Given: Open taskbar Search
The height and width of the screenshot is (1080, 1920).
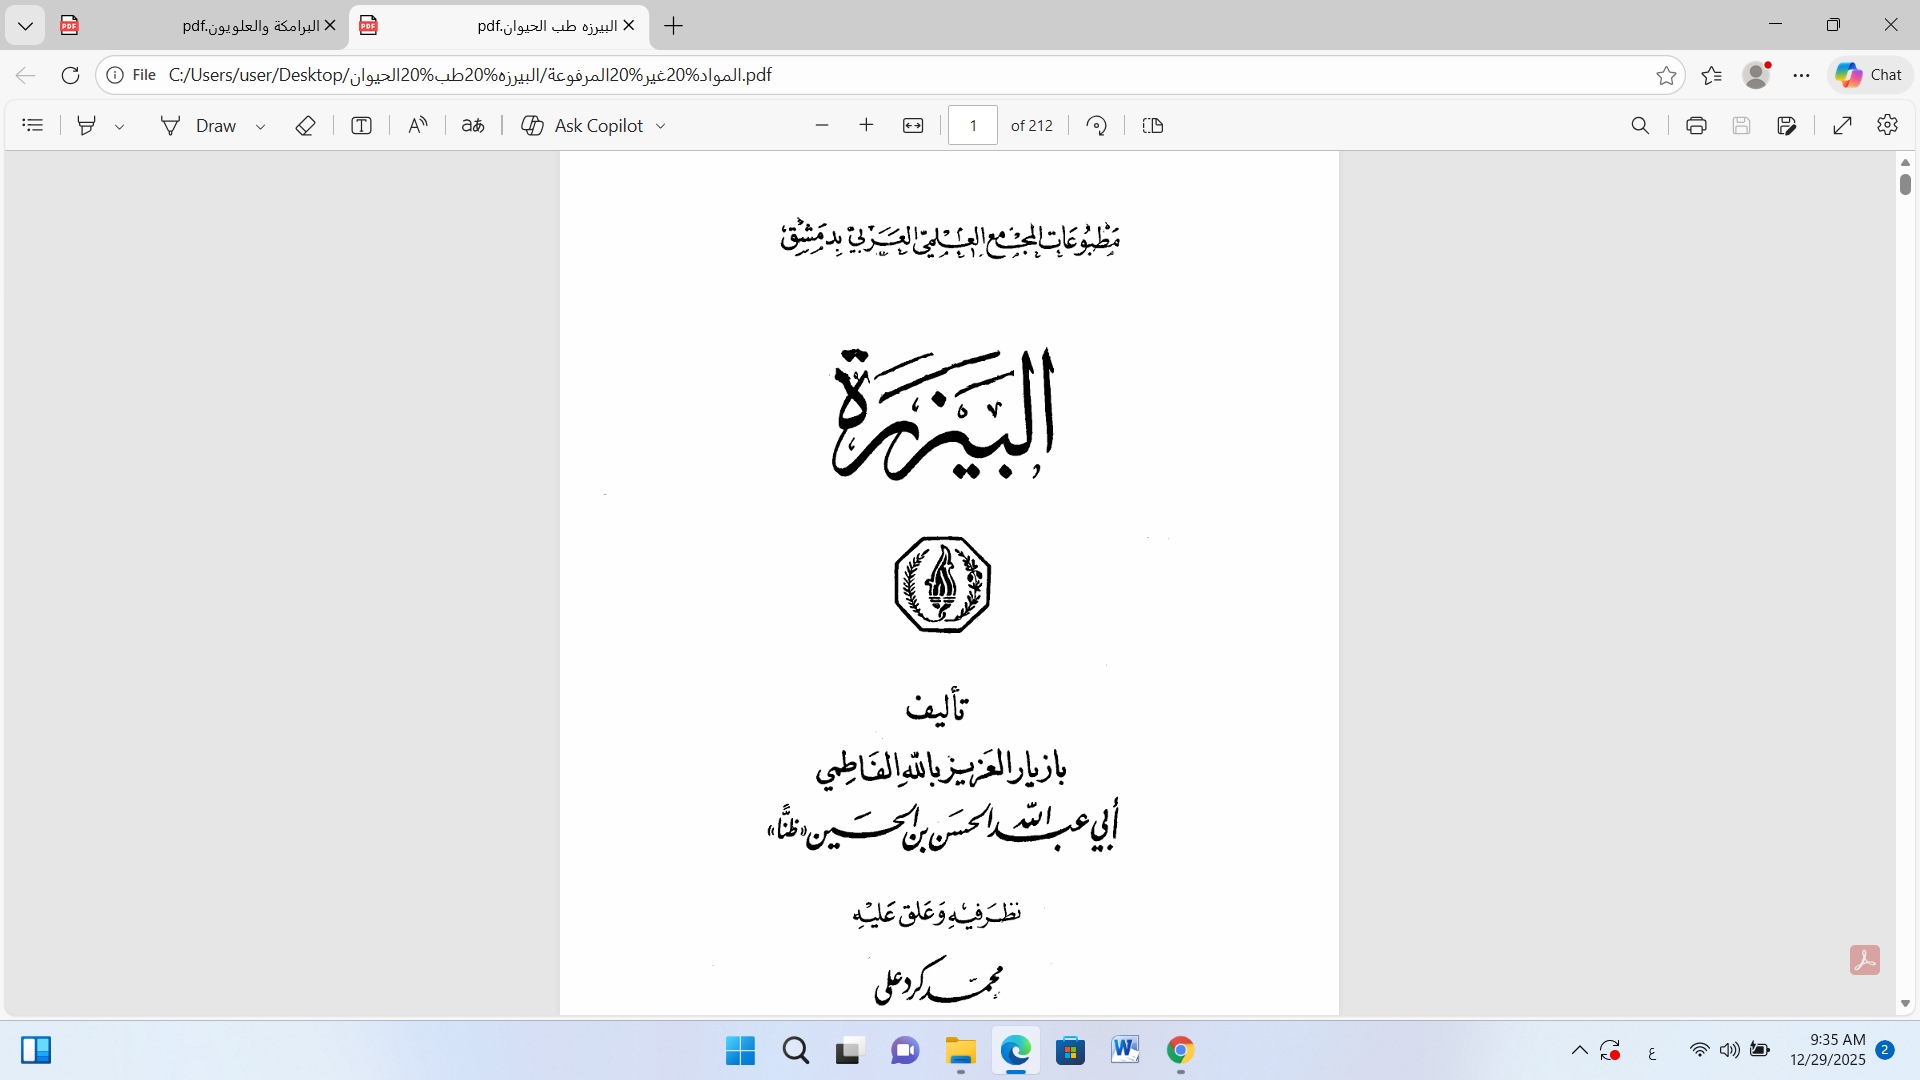Looking at the screenshot, I should pos(796,1050).
